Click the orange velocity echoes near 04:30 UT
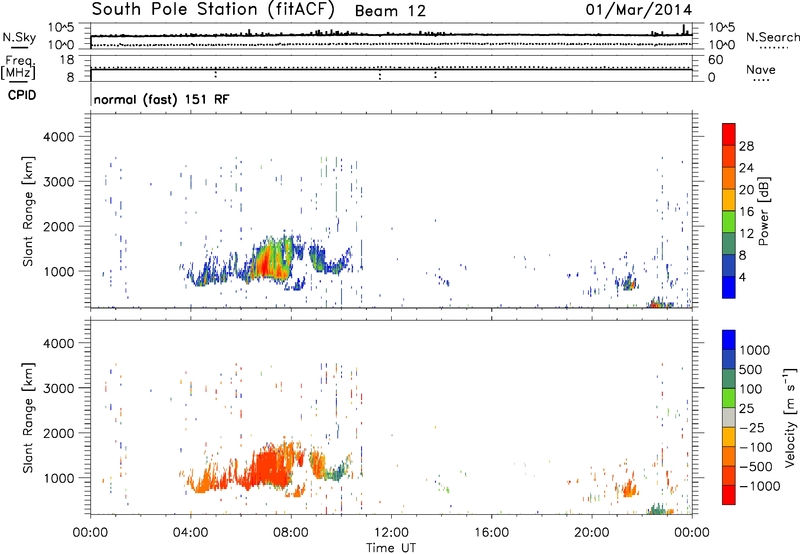 coord(208,481)
